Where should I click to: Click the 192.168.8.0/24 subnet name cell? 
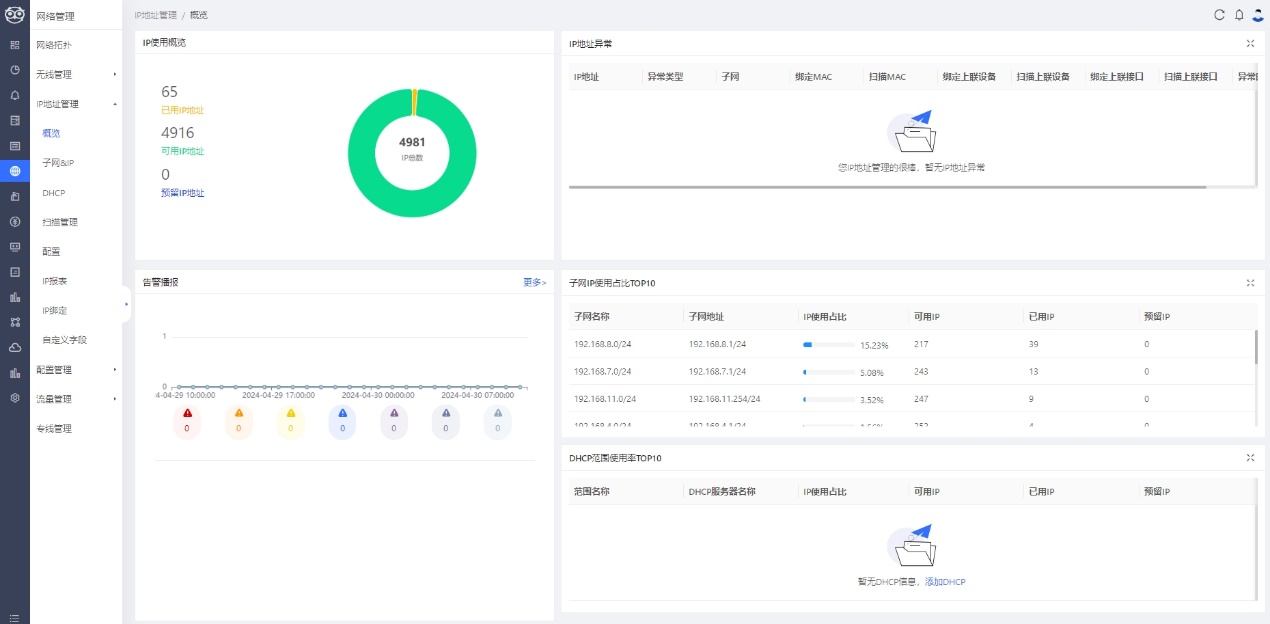[605, 344]
